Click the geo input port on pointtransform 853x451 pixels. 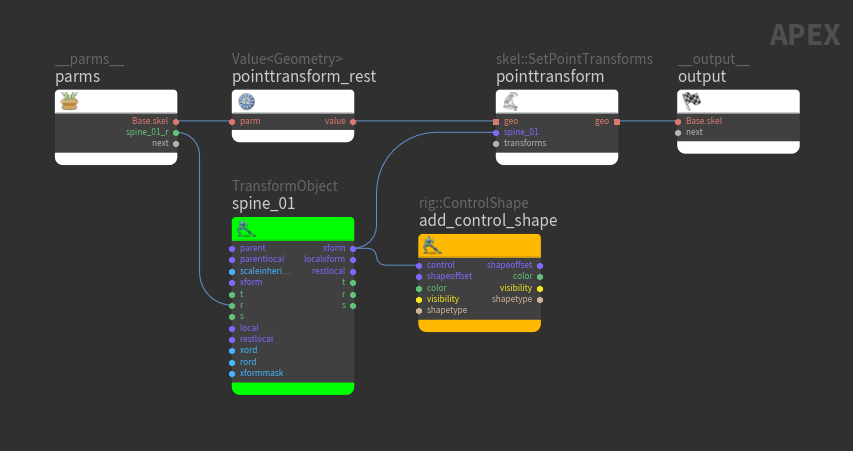click(x=496, y=121)
